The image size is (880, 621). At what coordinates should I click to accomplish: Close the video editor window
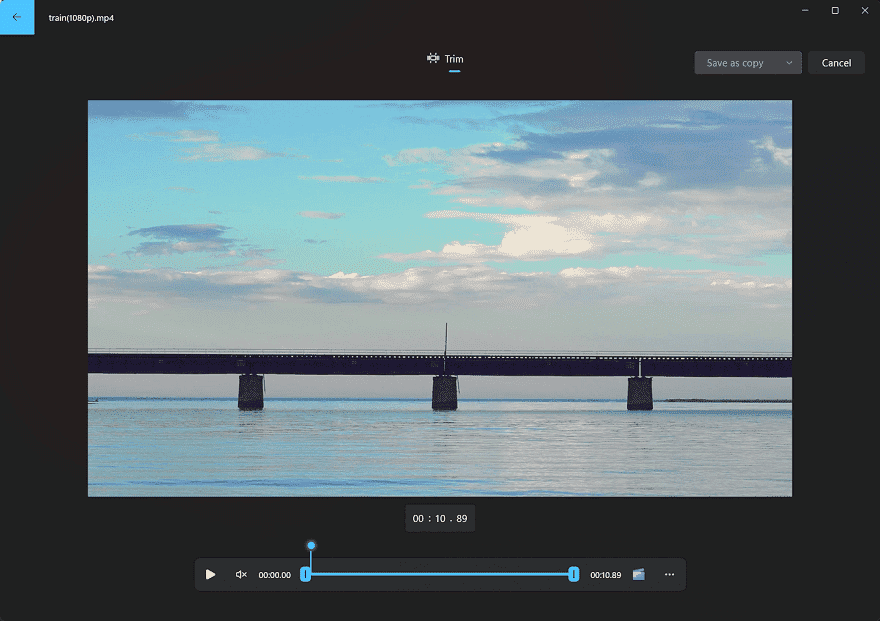[865, 11]
